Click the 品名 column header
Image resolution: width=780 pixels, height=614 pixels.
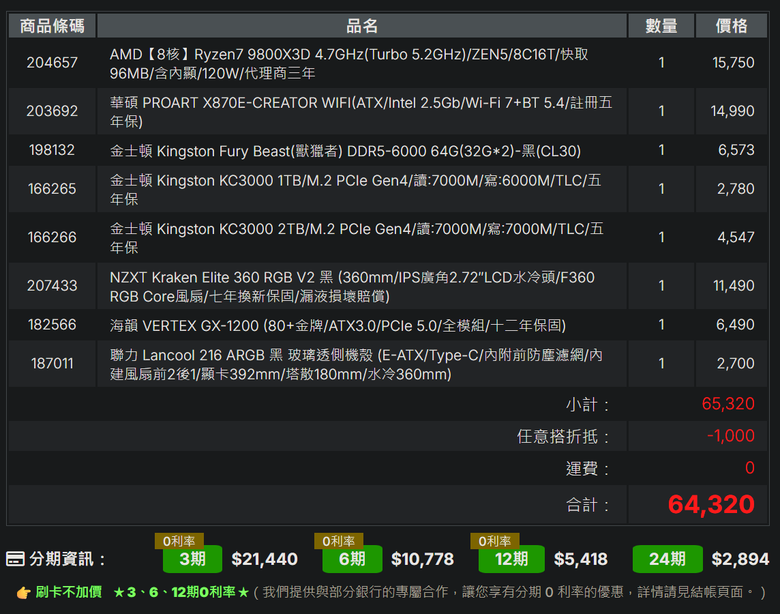[362, 26]
